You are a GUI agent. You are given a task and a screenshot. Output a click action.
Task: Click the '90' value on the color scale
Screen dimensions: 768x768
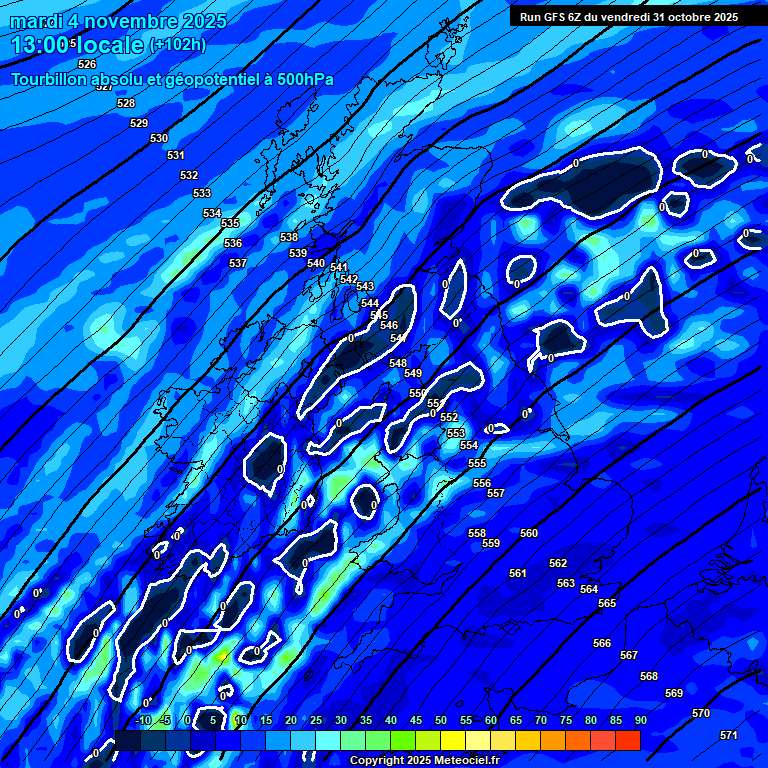pyautogui.click(x=640, y=720)
